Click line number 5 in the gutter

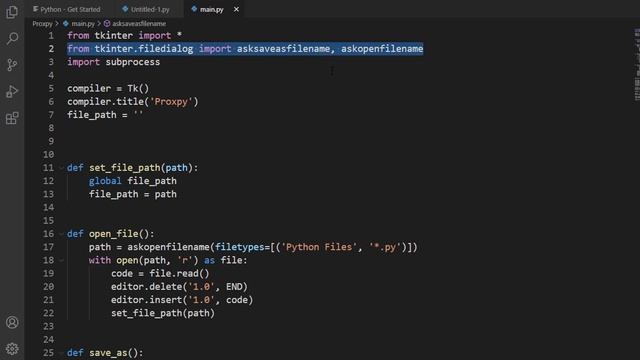pos(51,89)
